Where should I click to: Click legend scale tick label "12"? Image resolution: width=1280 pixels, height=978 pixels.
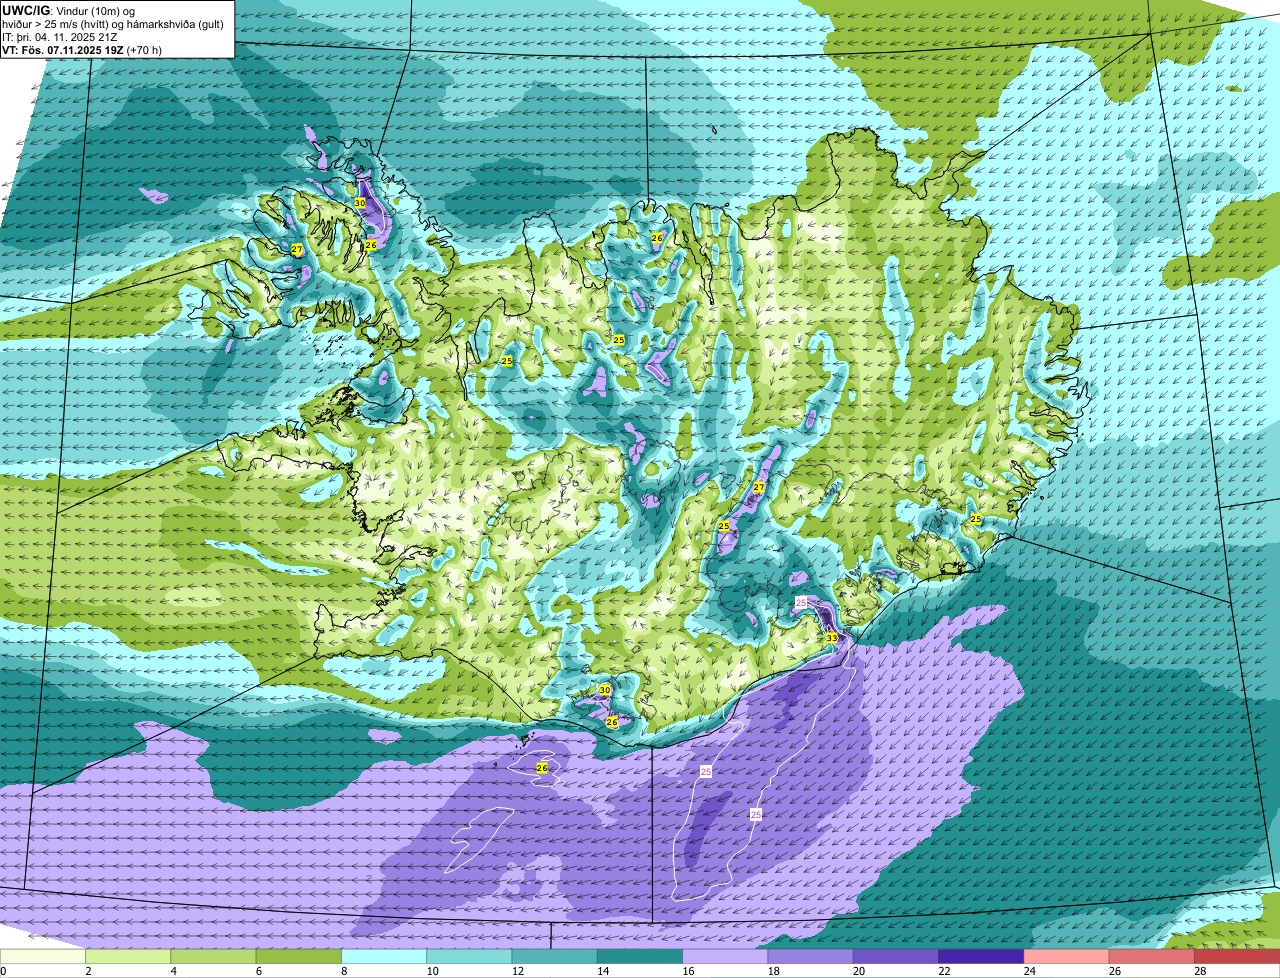coord(517,971)
